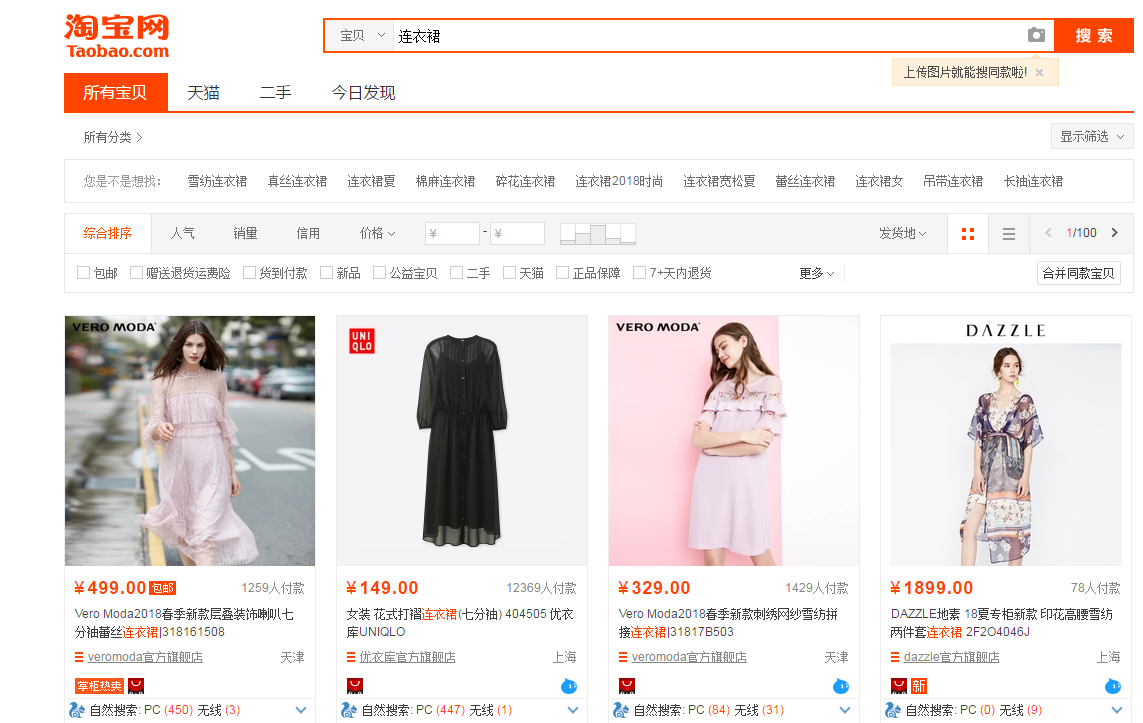1143x723 pixels.
Task: Check the 赠送退货运费险 filter
Action: tap(136, 273)
